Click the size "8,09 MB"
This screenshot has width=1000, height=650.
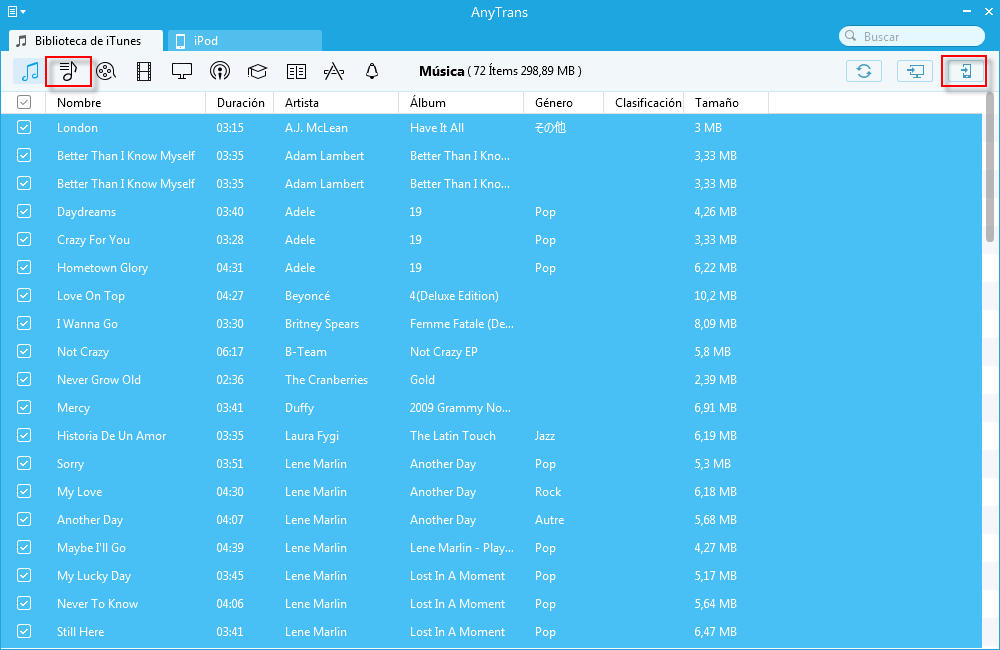pyautogui.click(x=716, y=324)
